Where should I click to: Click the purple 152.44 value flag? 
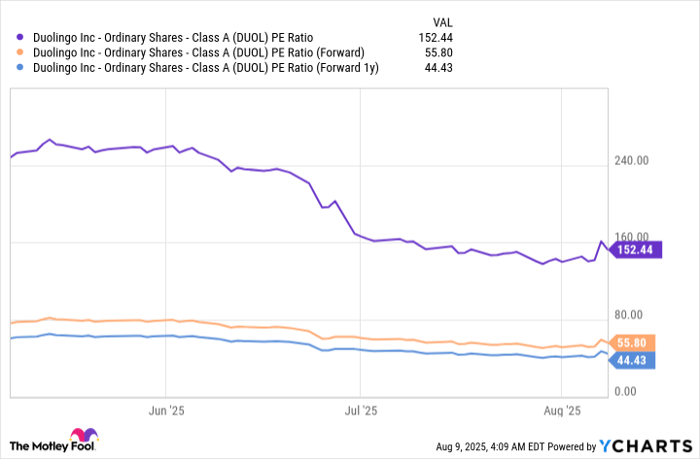coord(635,250)
